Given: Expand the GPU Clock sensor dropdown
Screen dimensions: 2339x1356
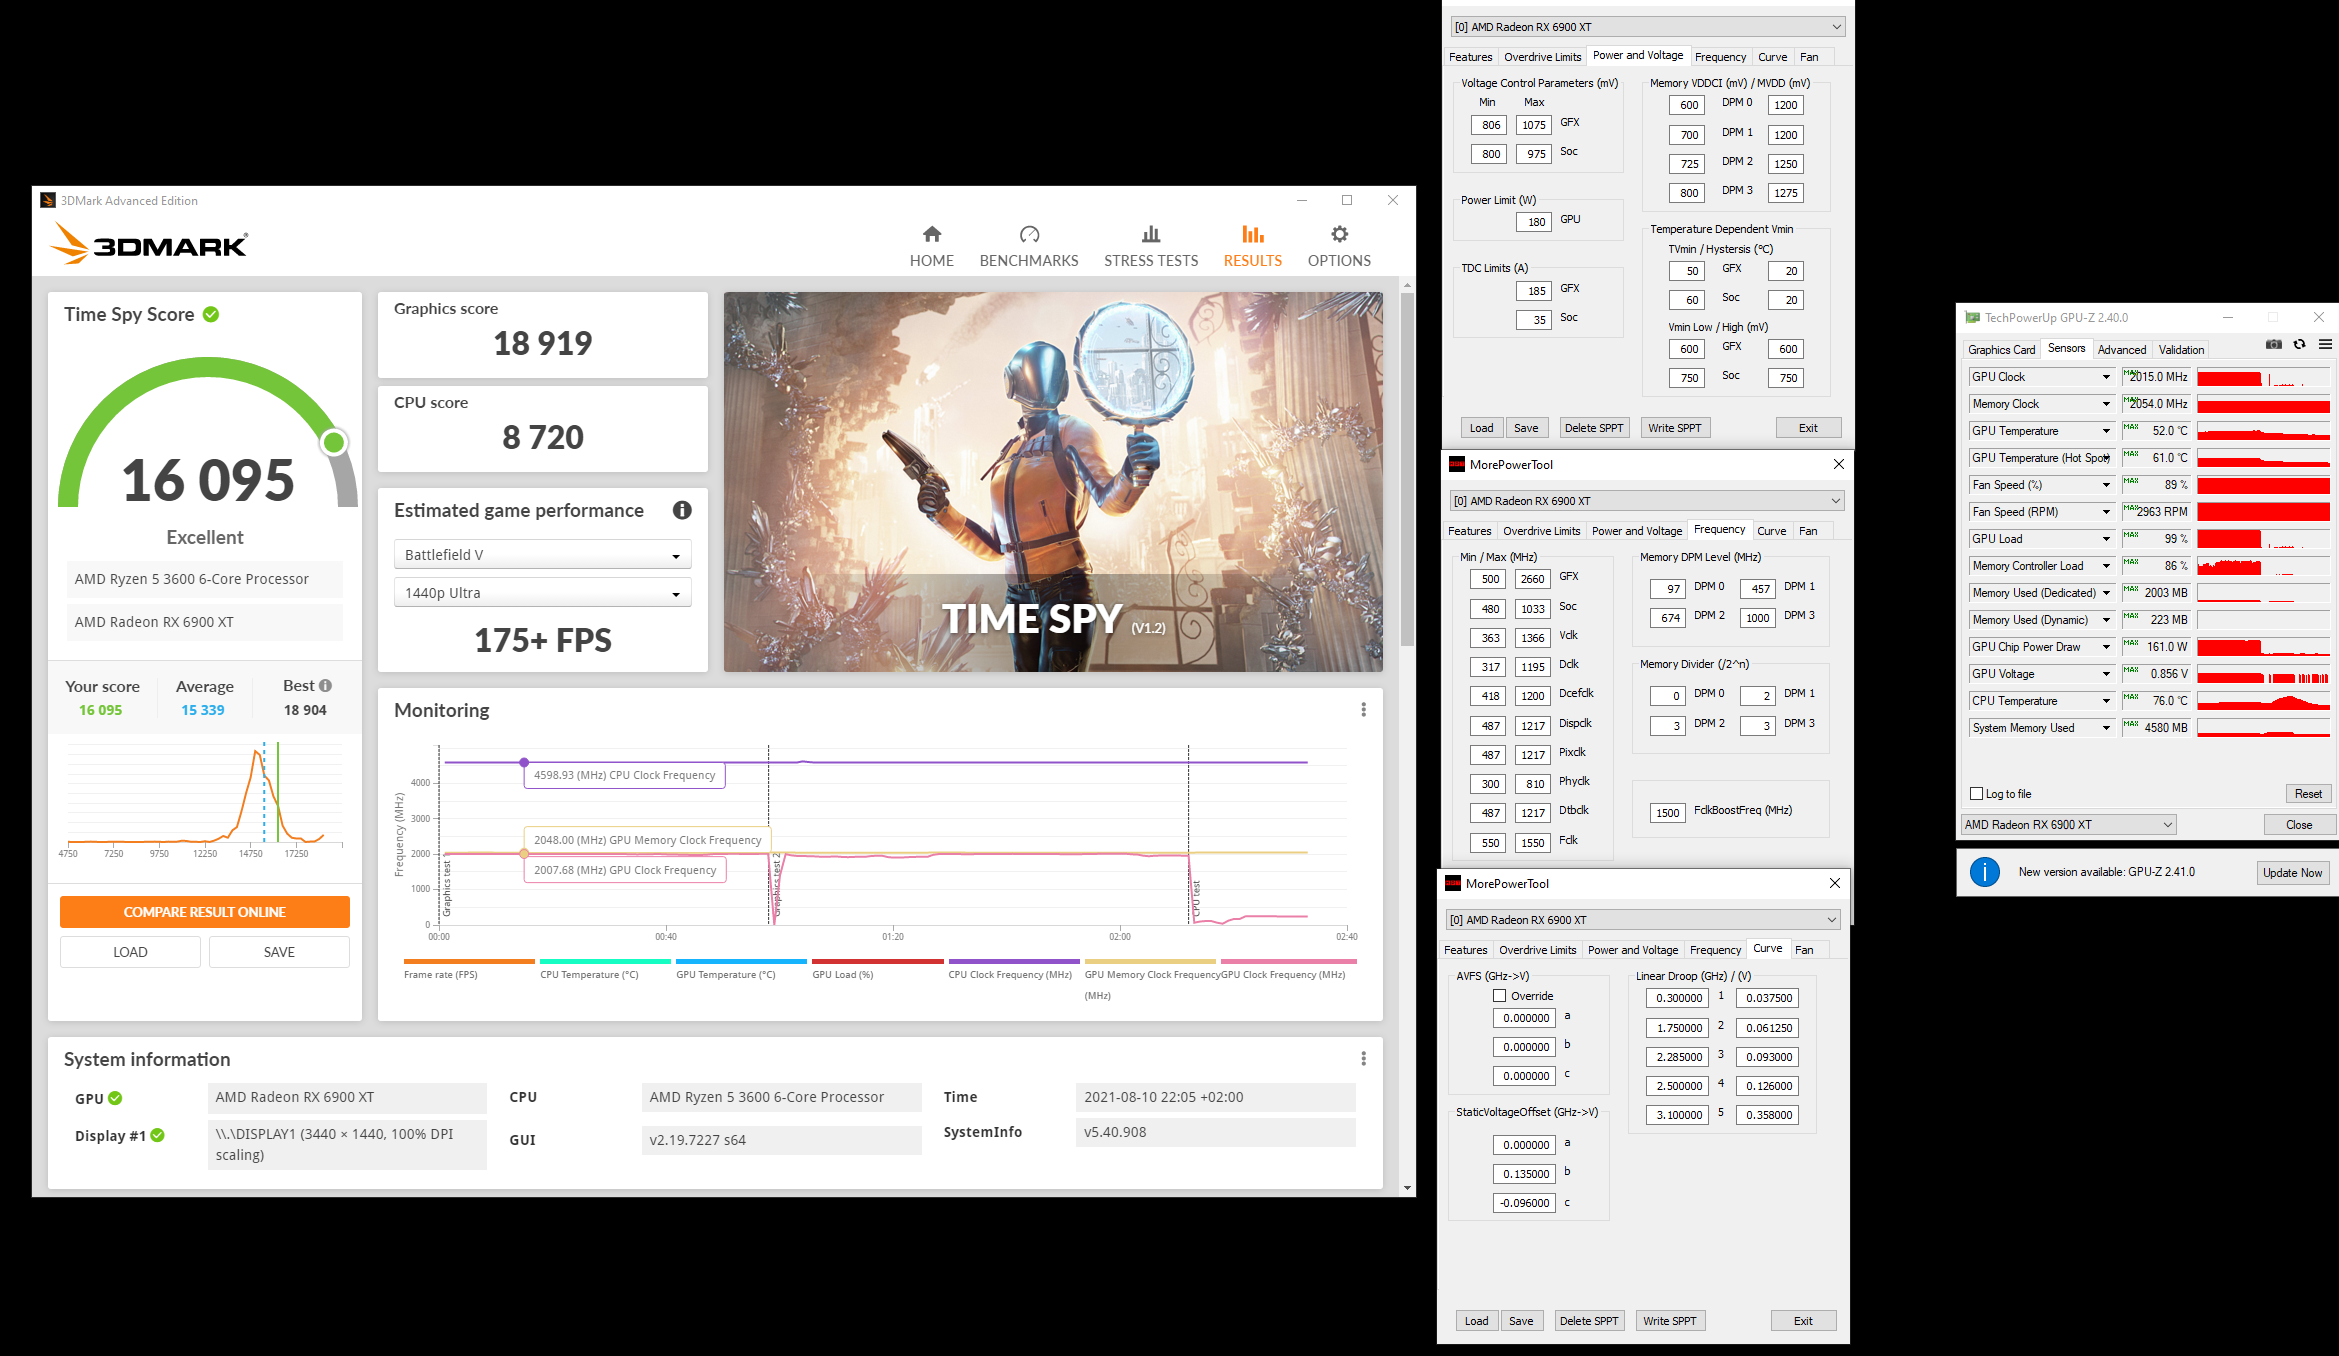Looking at the screenshot, I should (2105, 377).
